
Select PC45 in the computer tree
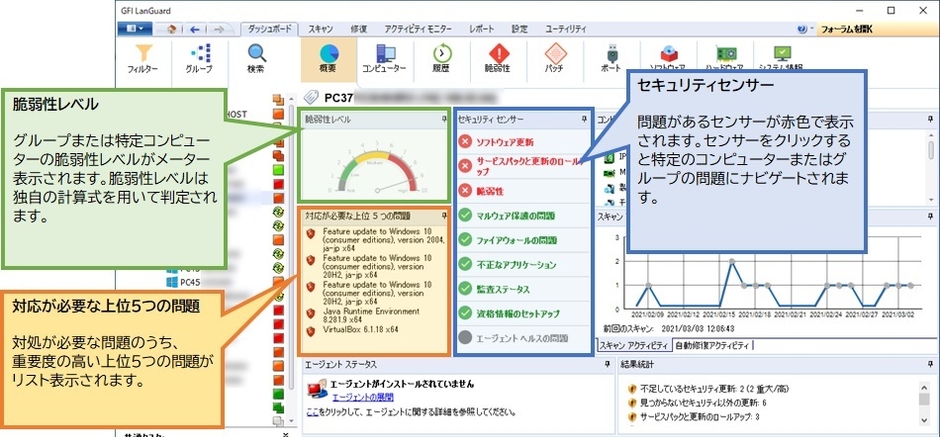tap(190, 282)
